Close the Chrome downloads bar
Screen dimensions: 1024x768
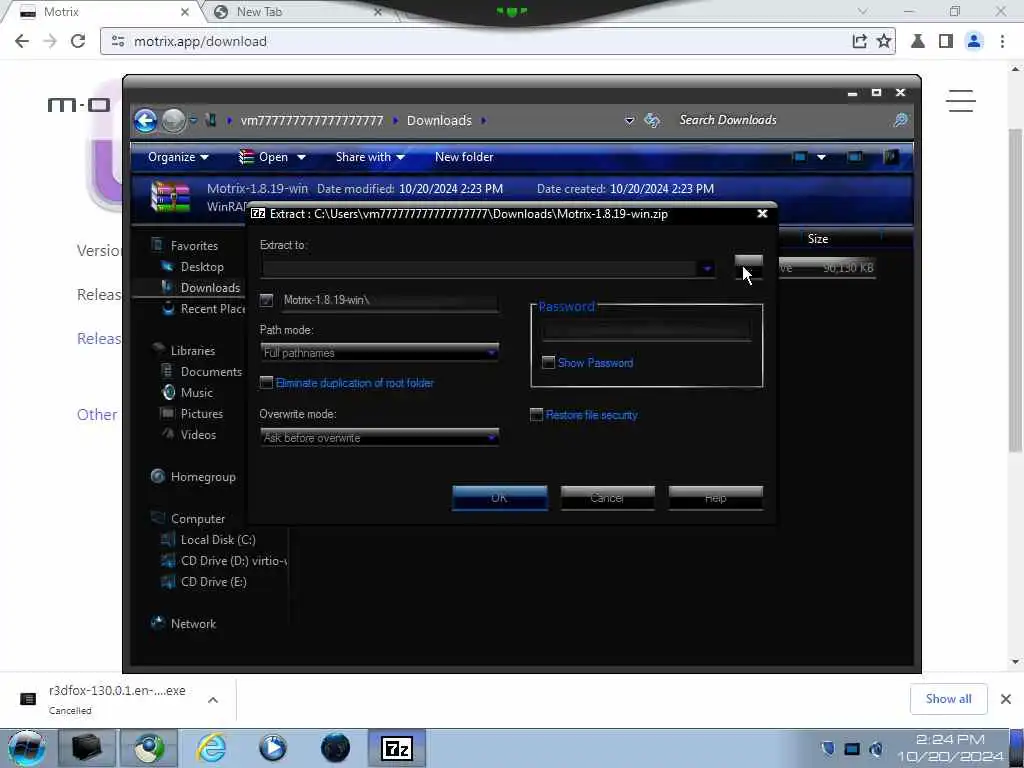[1006, 699]
